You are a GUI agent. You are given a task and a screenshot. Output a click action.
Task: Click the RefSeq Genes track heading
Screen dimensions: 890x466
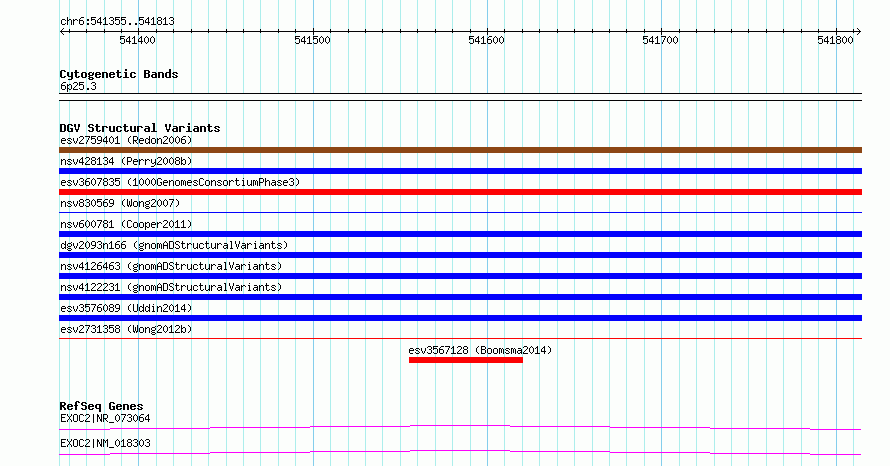pyautogui.click(x=101, y=406)
